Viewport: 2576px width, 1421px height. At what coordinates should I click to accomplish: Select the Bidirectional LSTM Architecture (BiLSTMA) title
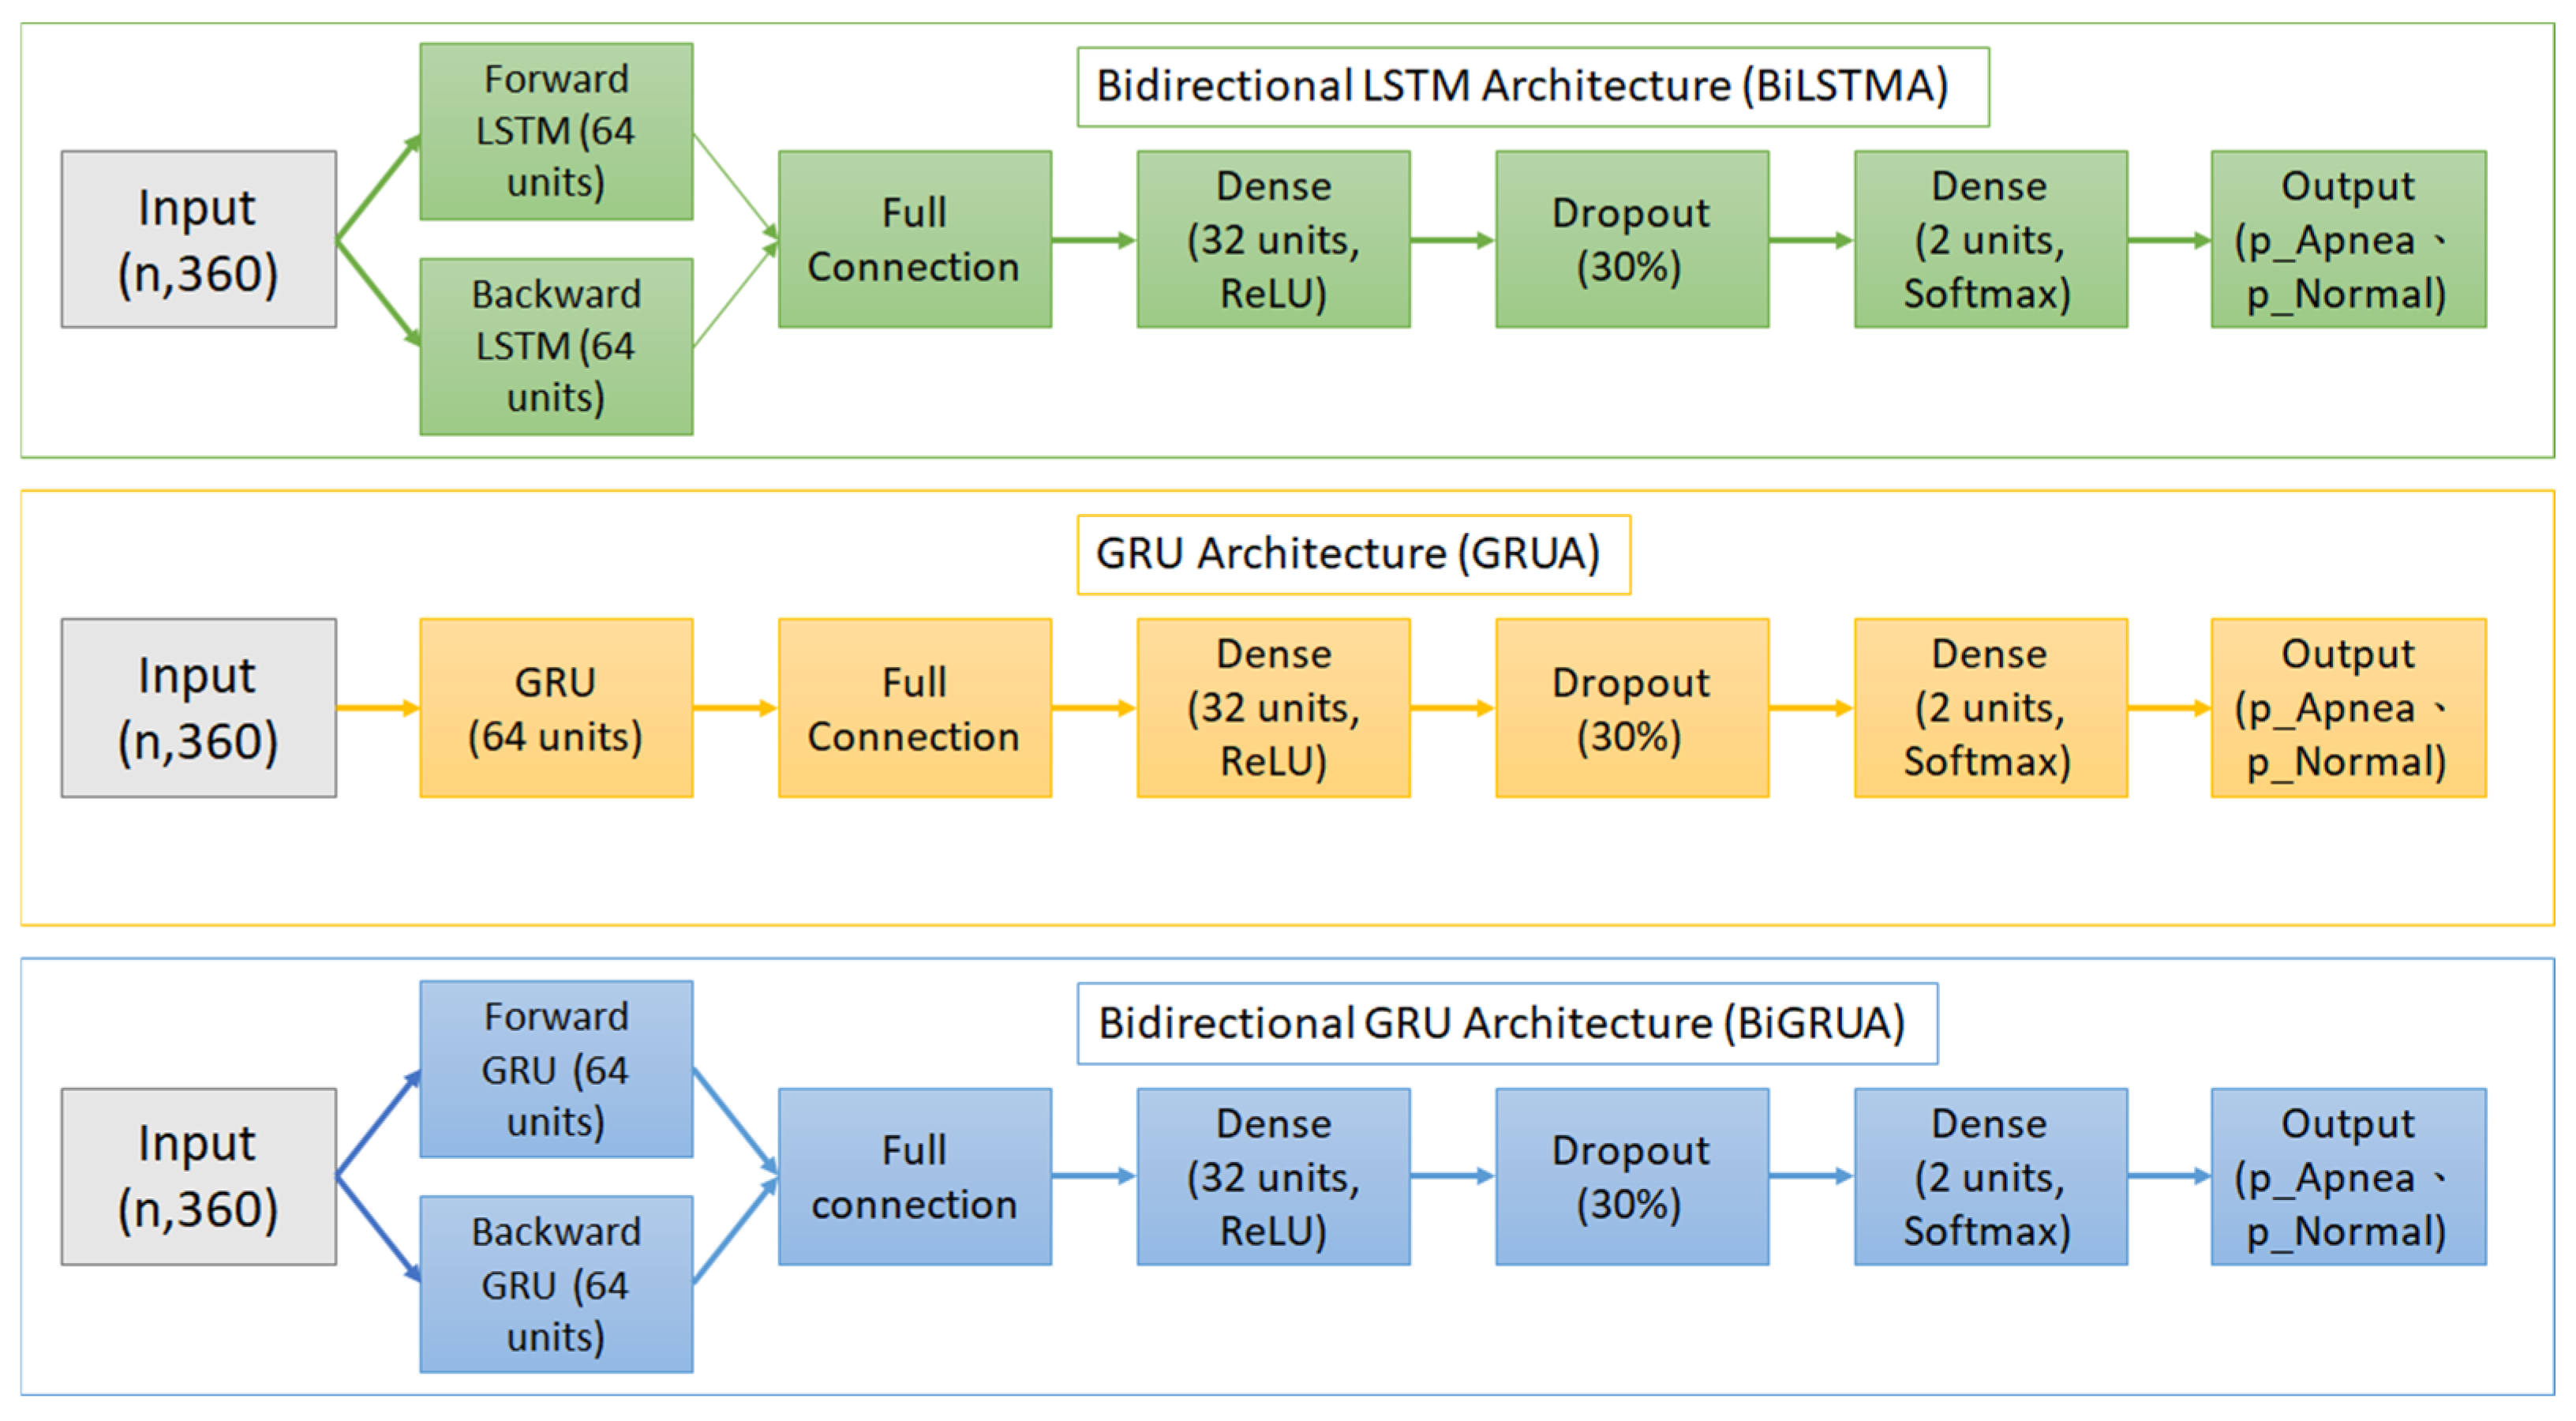1532,86
